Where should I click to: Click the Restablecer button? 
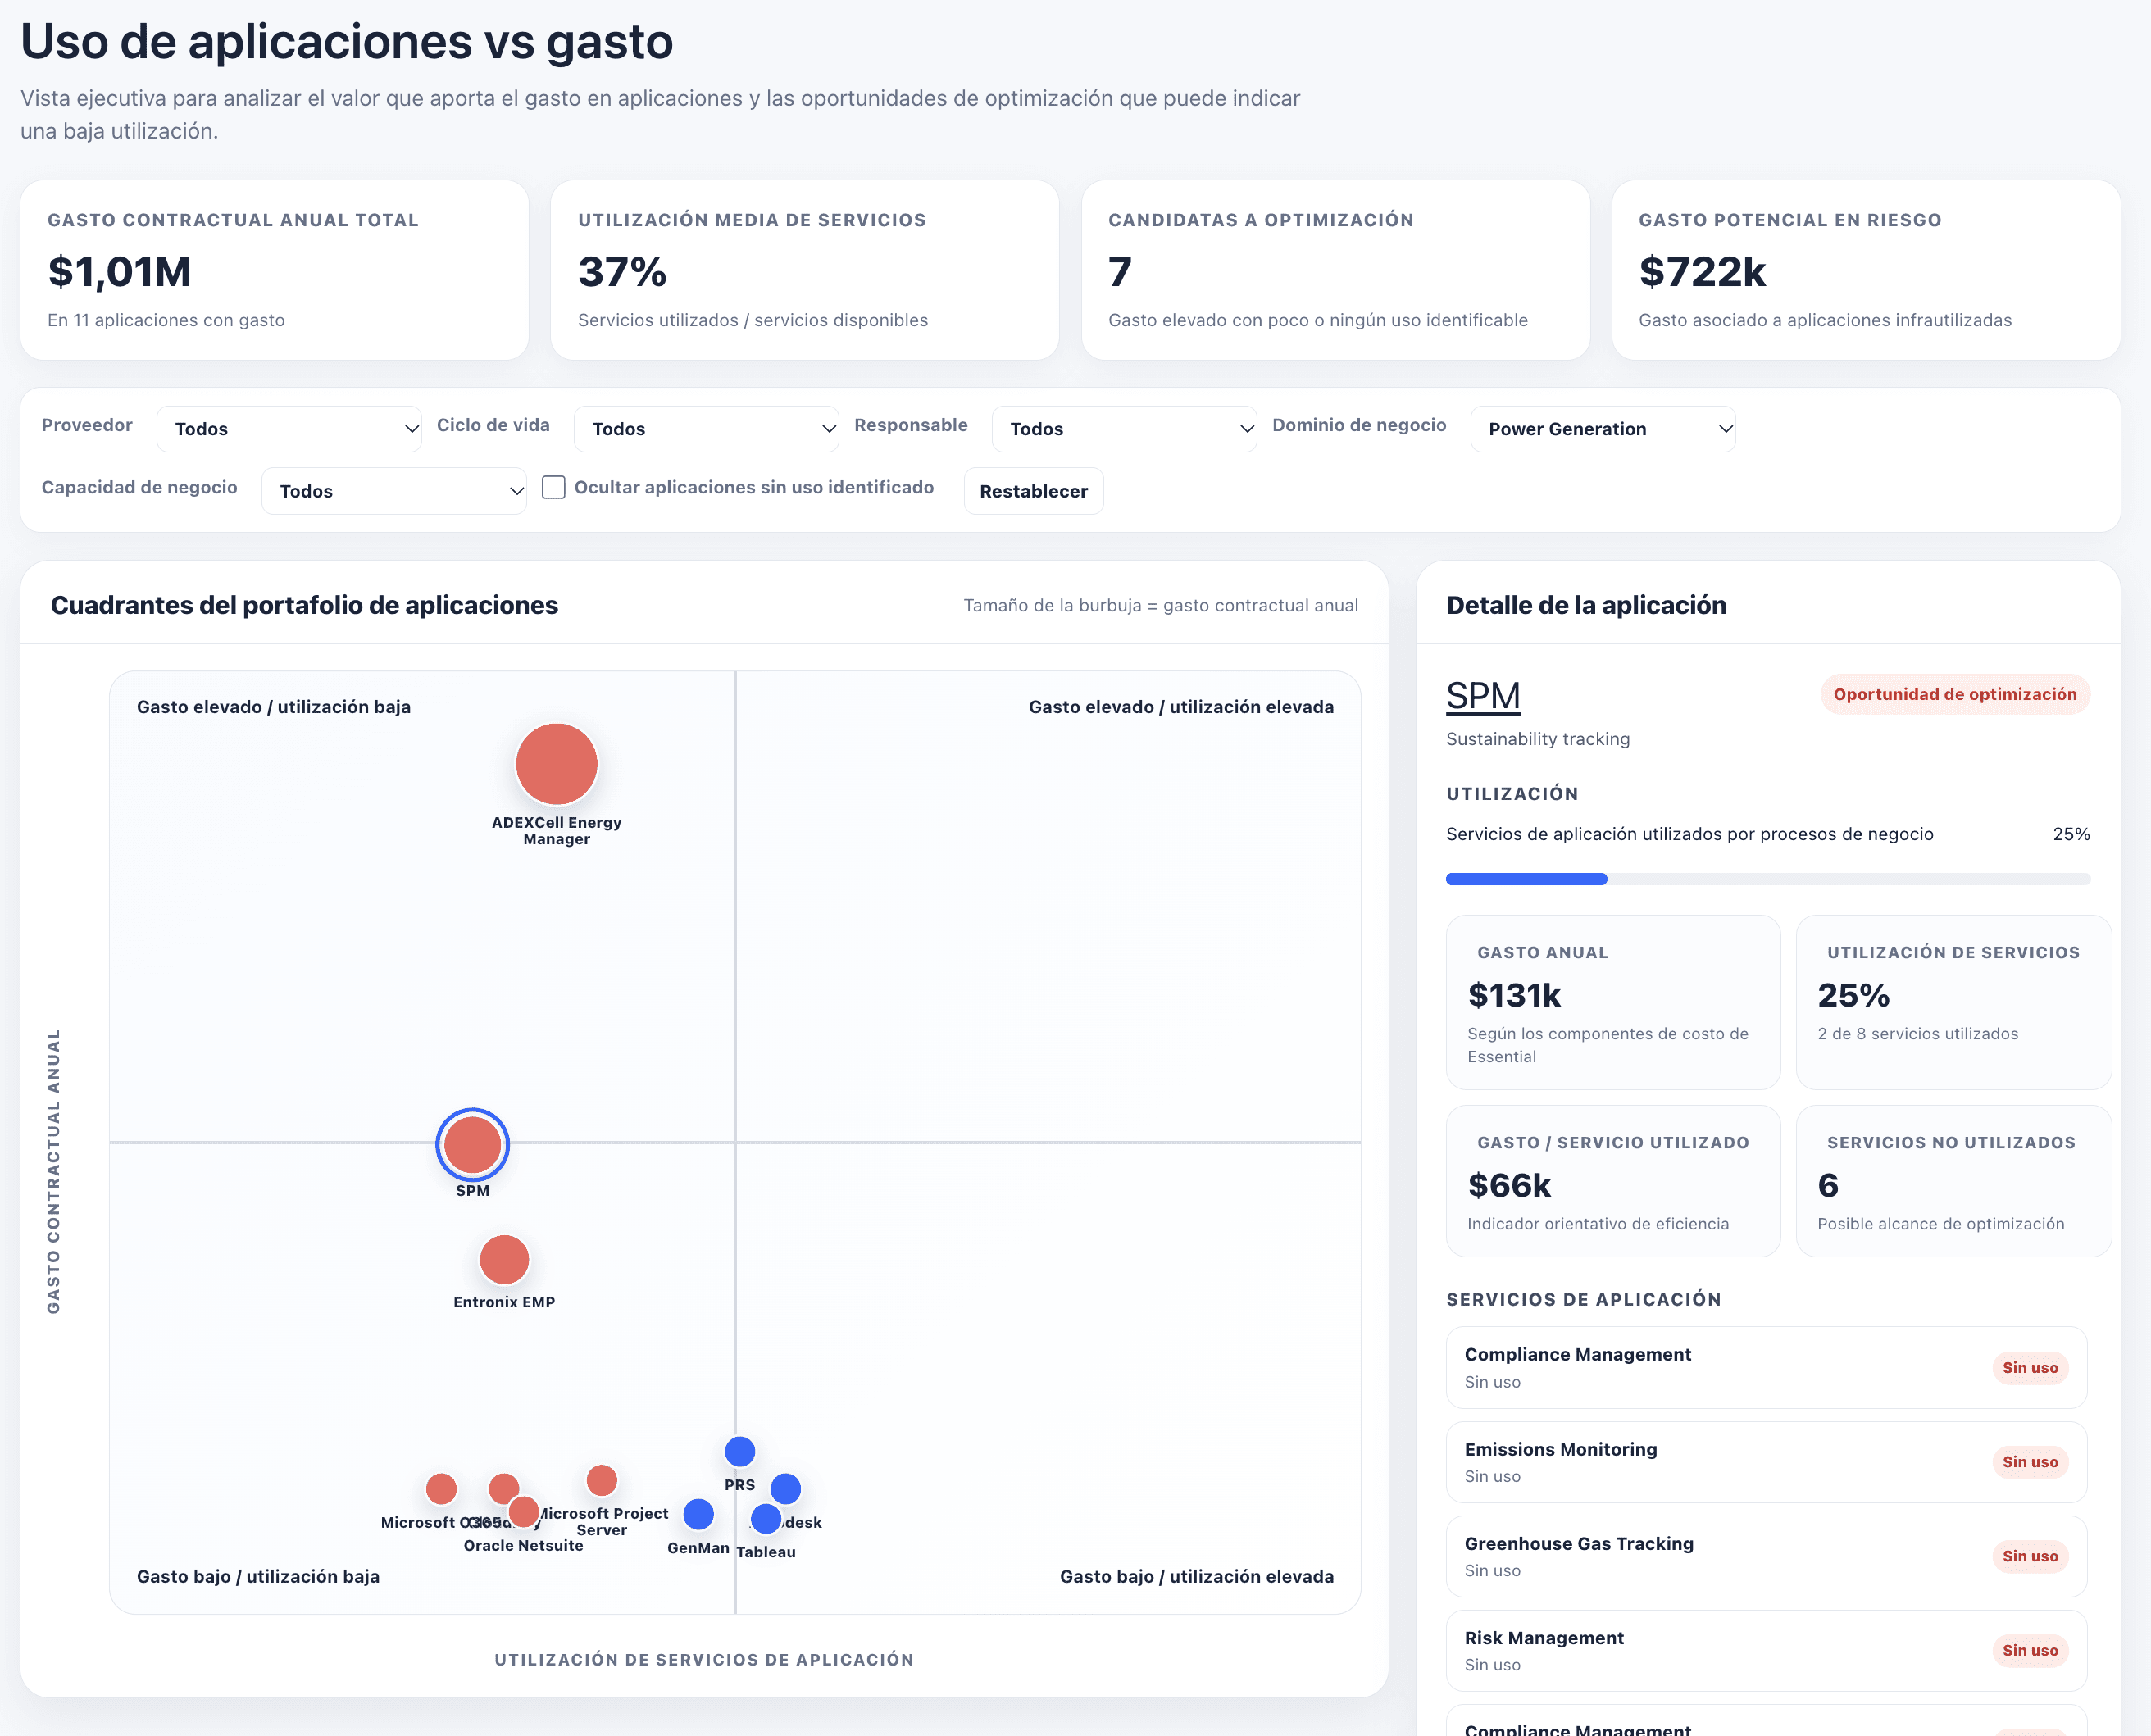(1033, 491)
